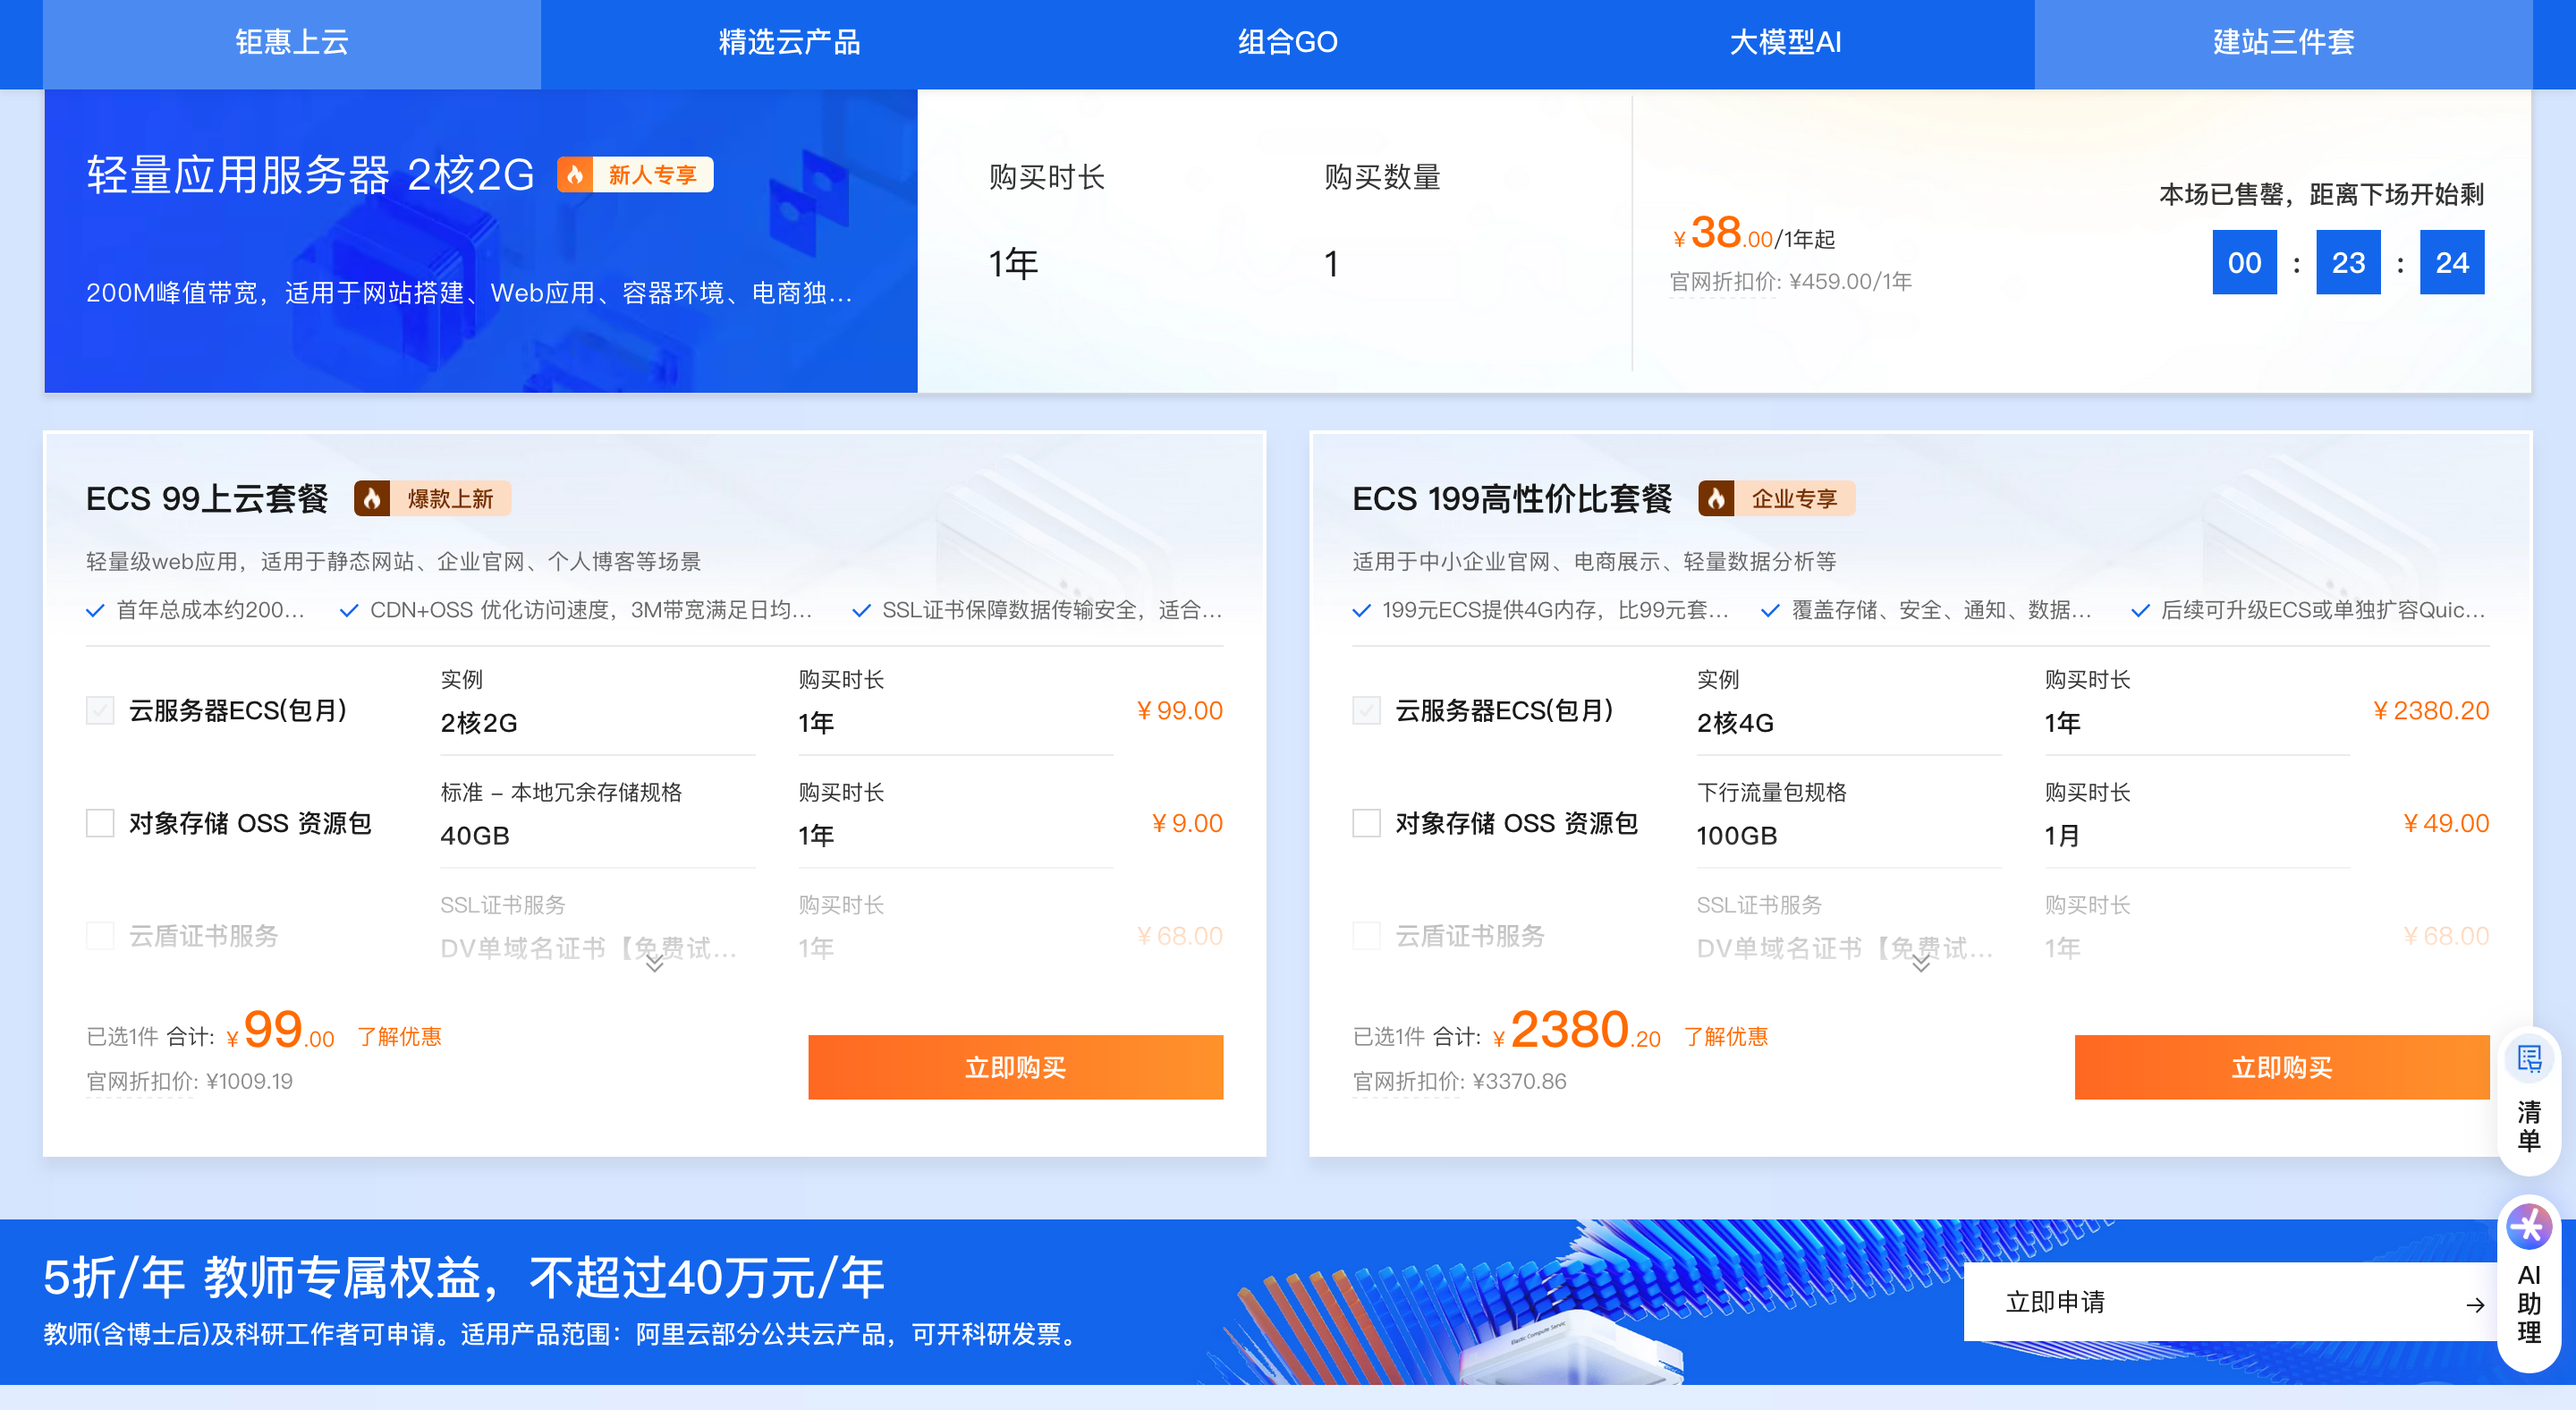Click 立即购买 for ECS 99上云套餐
This screenshot has height=1410, width=2576.
(x=1015, y=1067)
